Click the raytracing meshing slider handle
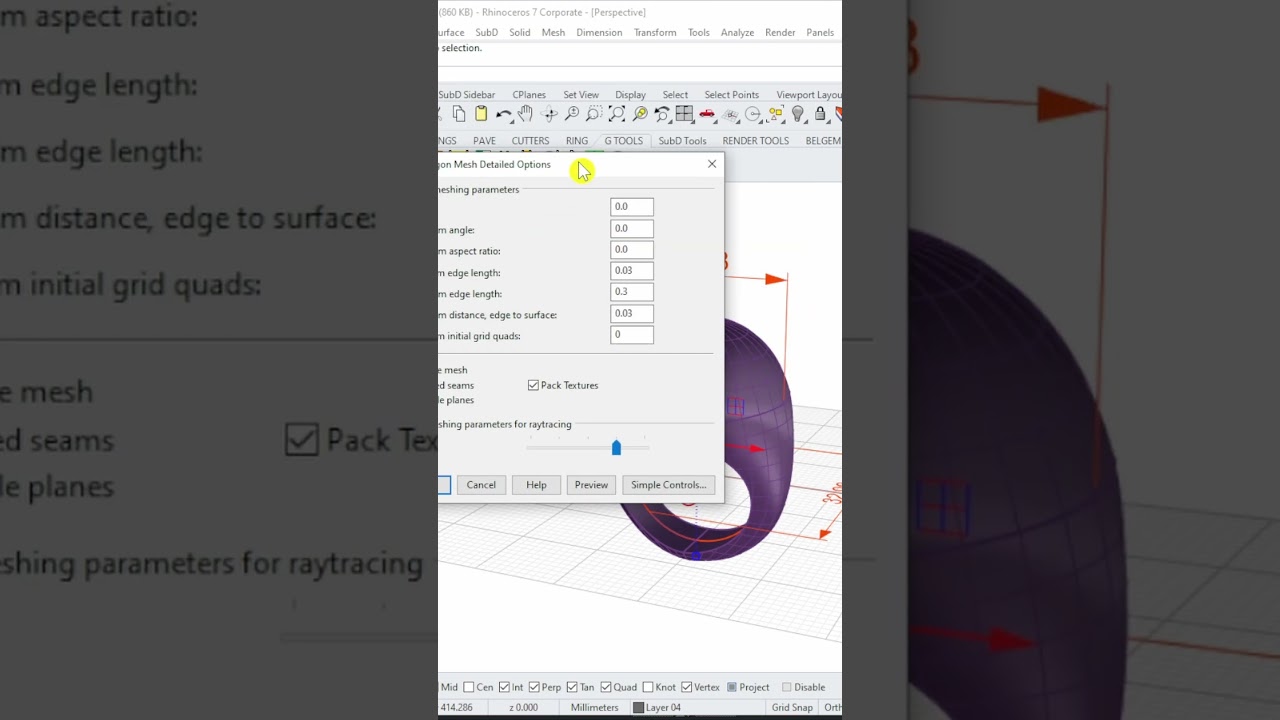This screenshot has width=1280, height=720. [x=616, y=448]
